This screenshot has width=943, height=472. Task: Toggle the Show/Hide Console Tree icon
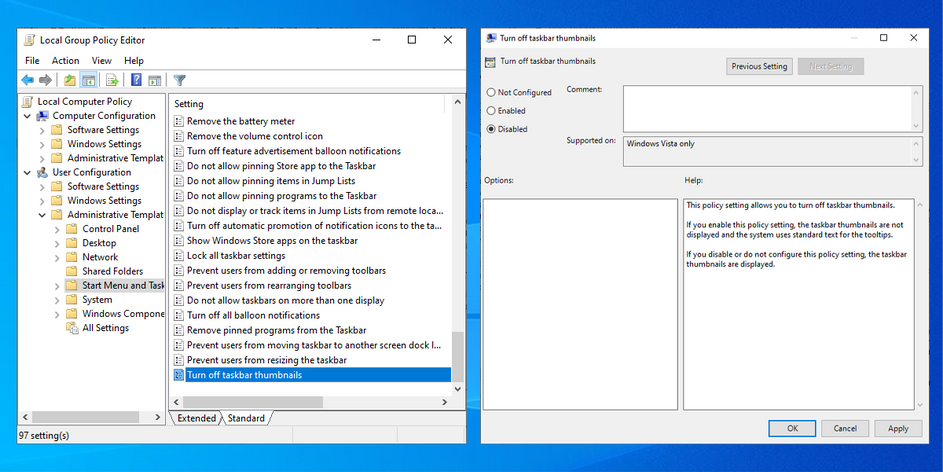88,80
